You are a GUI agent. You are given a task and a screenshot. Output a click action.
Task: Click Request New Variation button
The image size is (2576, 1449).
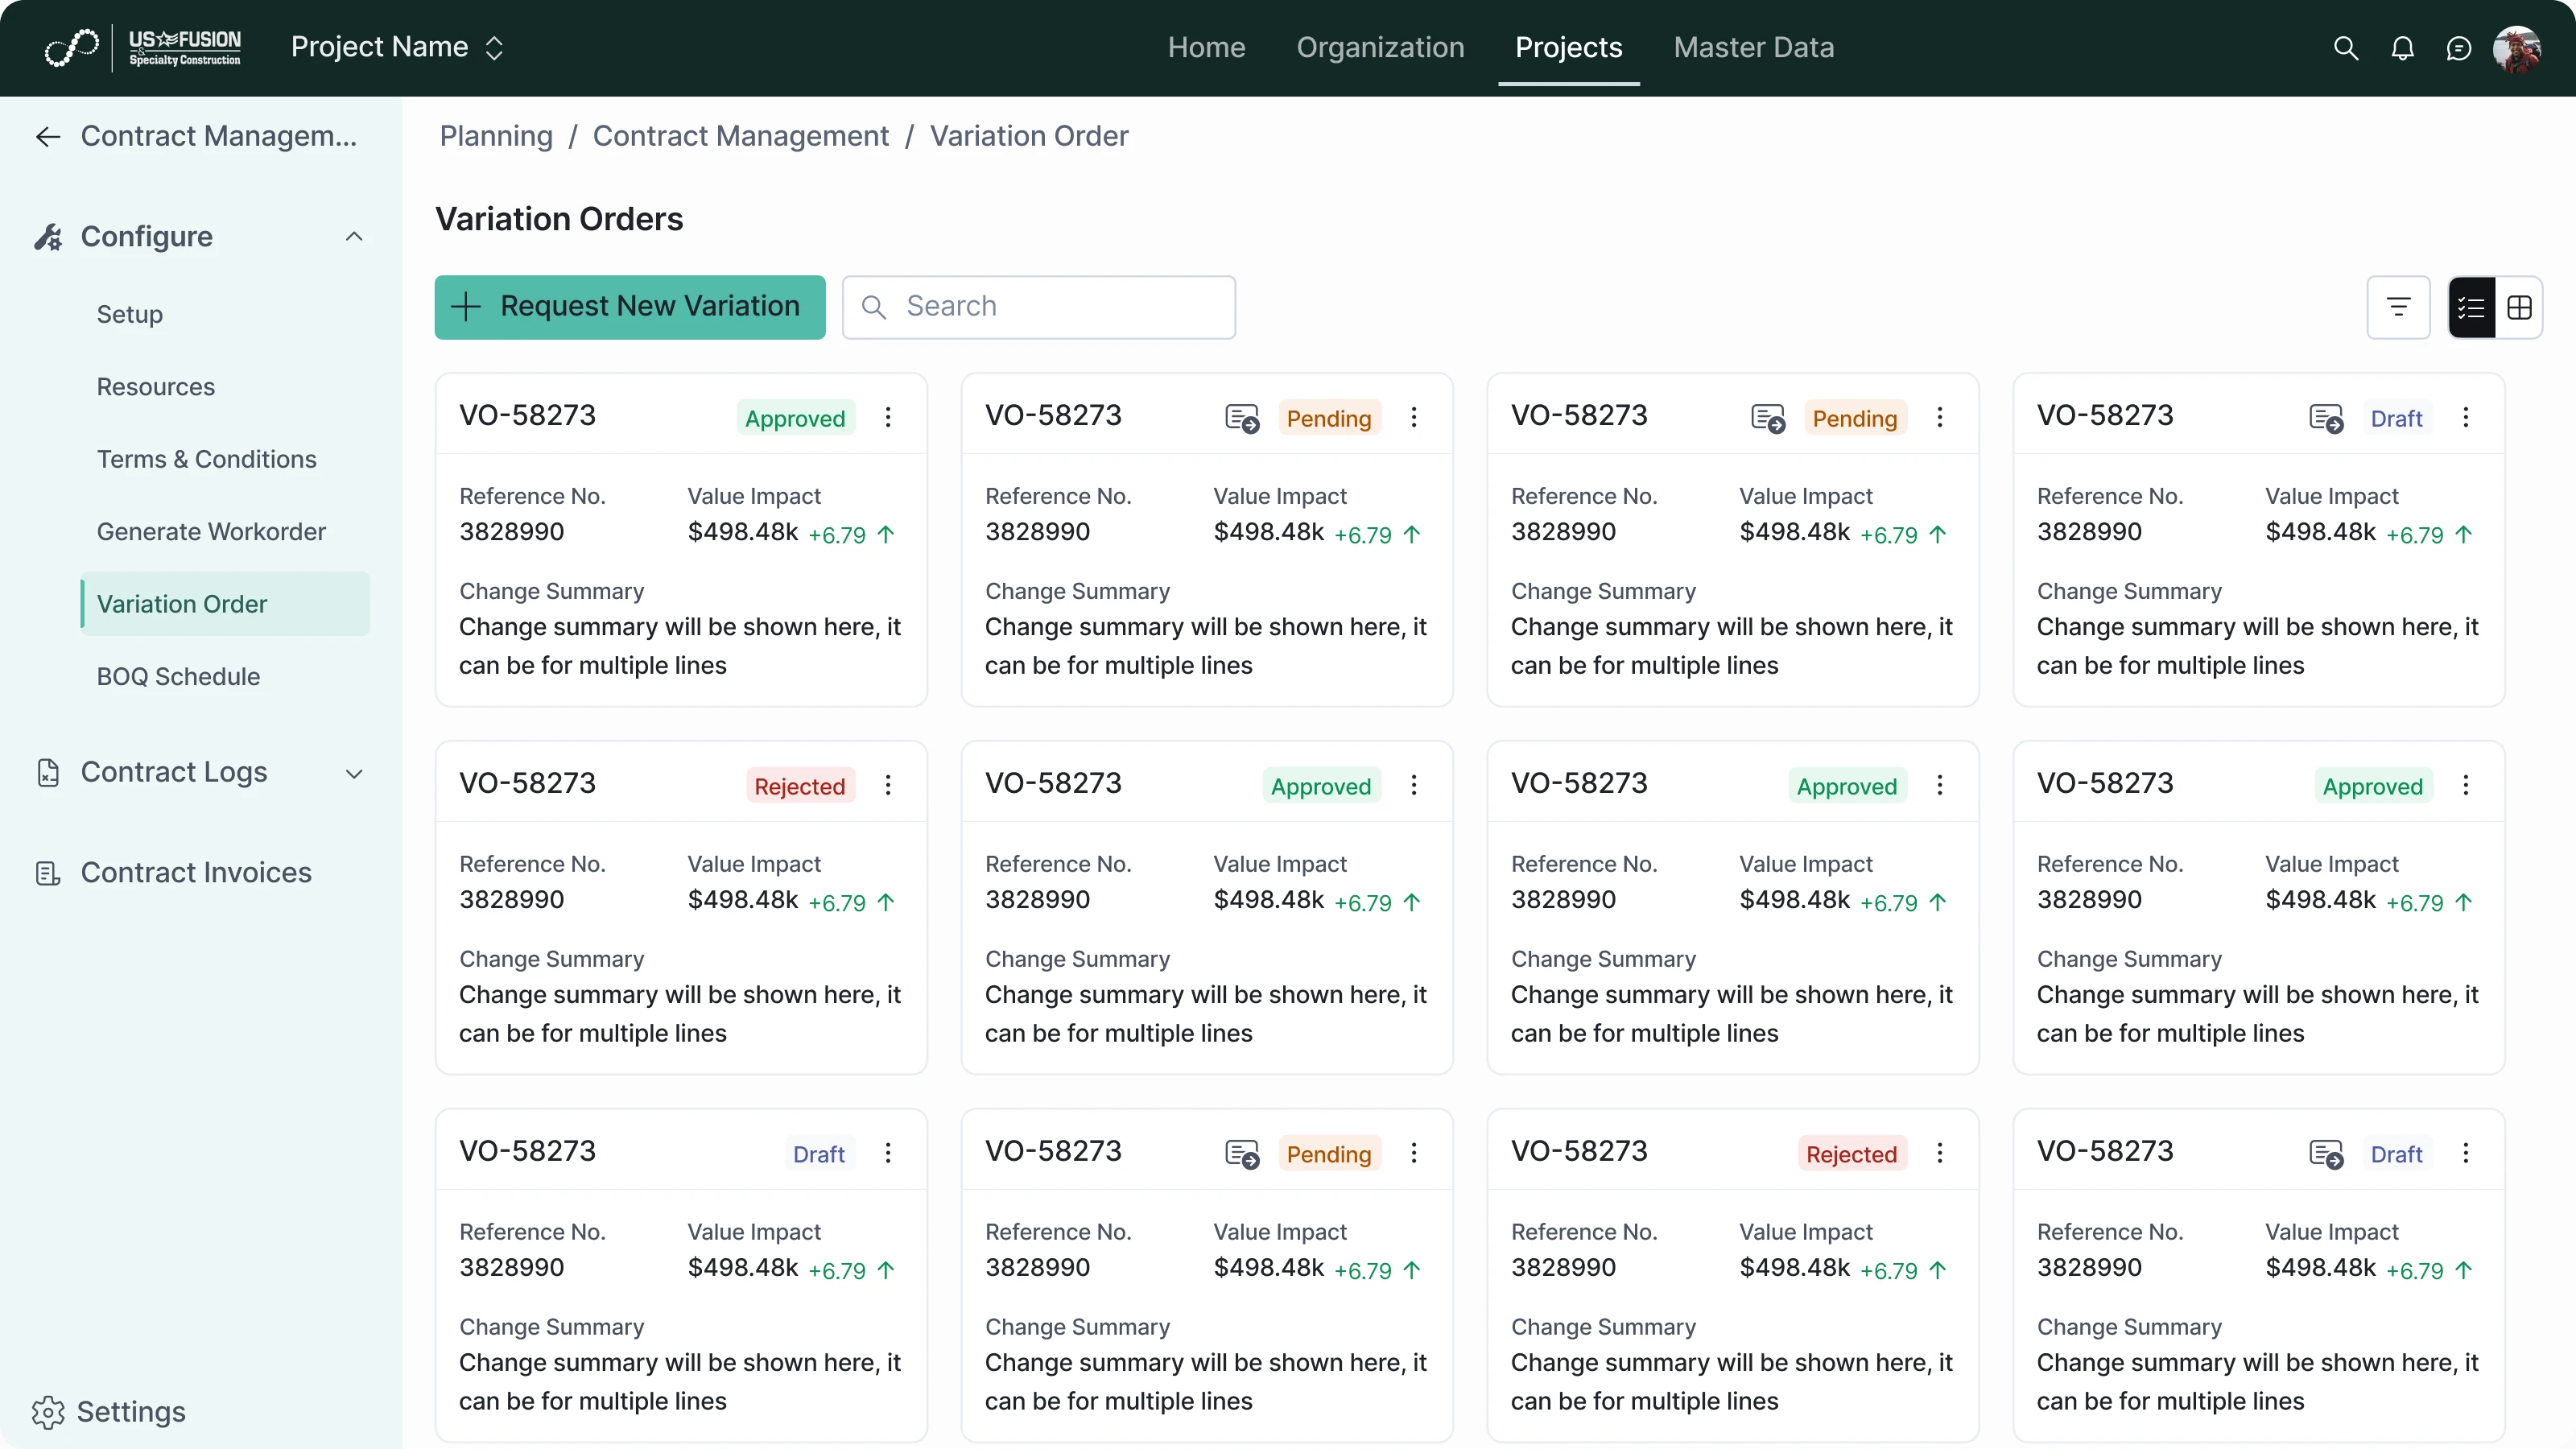pyautogui.click(x=630, y=307)
